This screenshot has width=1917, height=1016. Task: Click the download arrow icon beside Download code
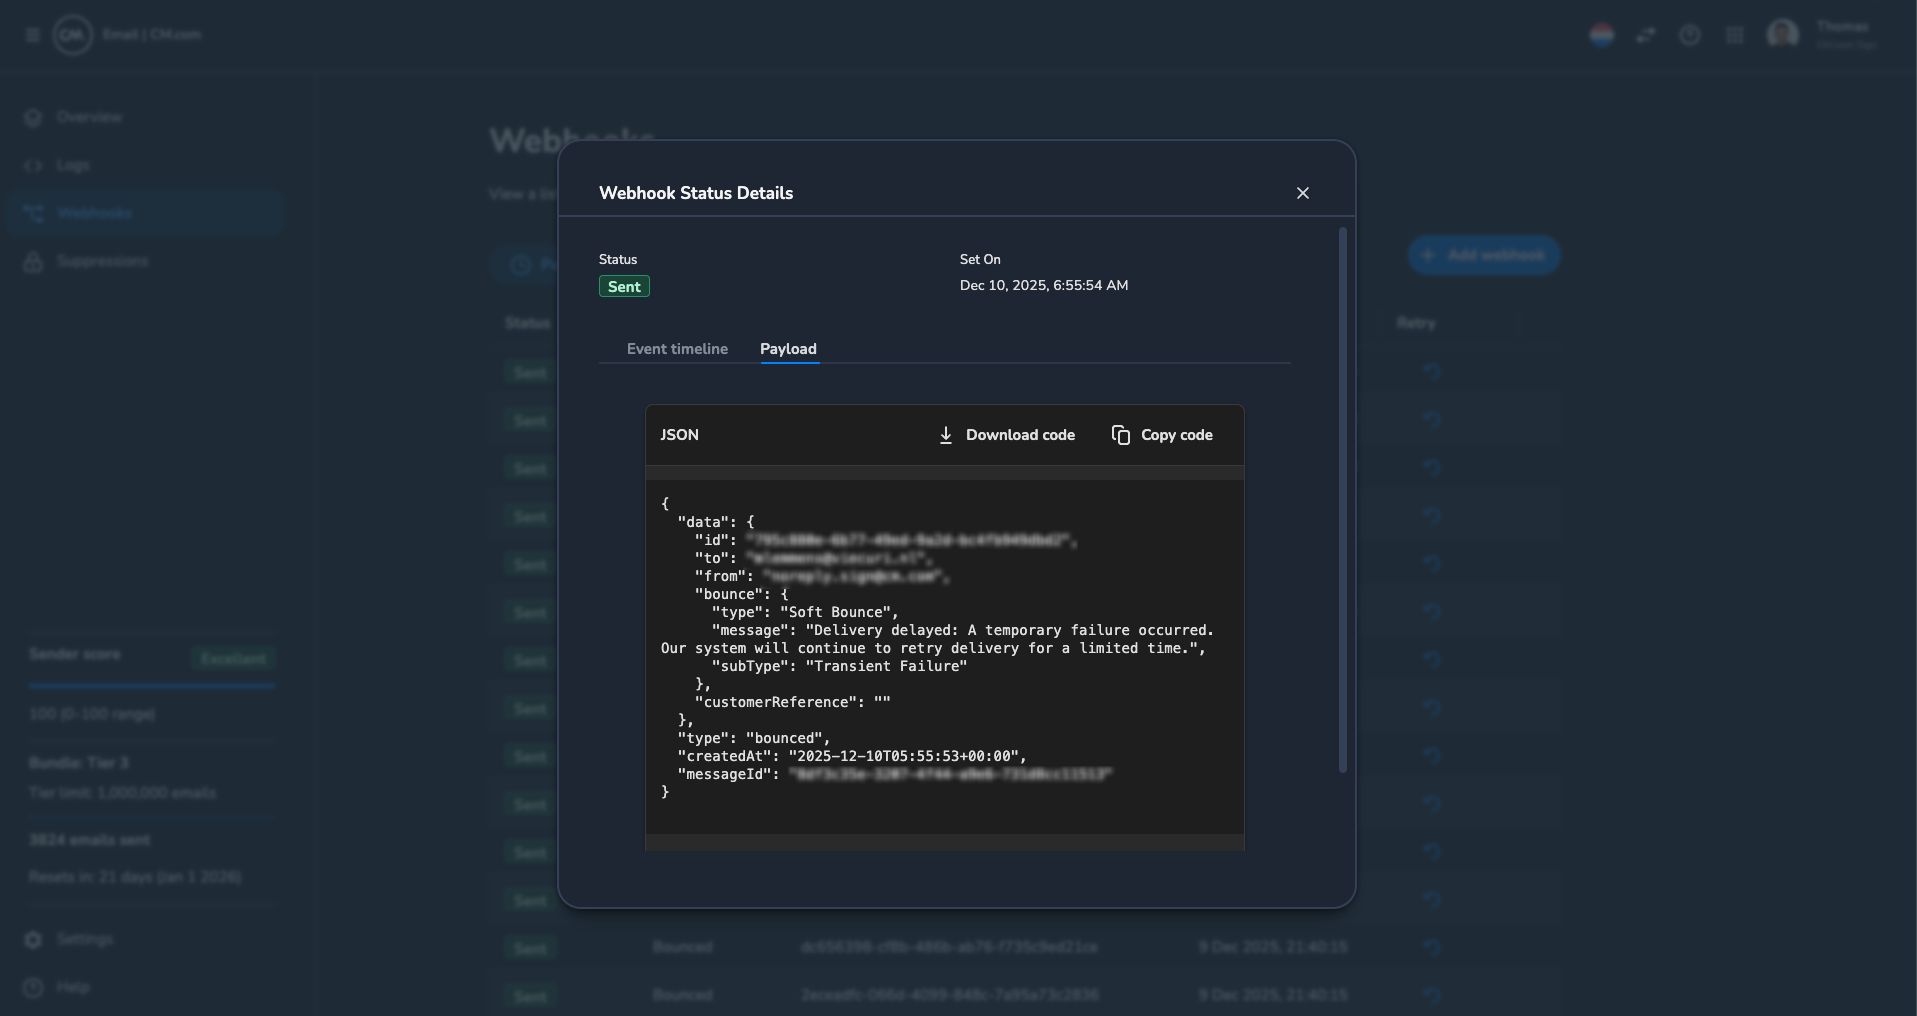click(x=945, y=435)
